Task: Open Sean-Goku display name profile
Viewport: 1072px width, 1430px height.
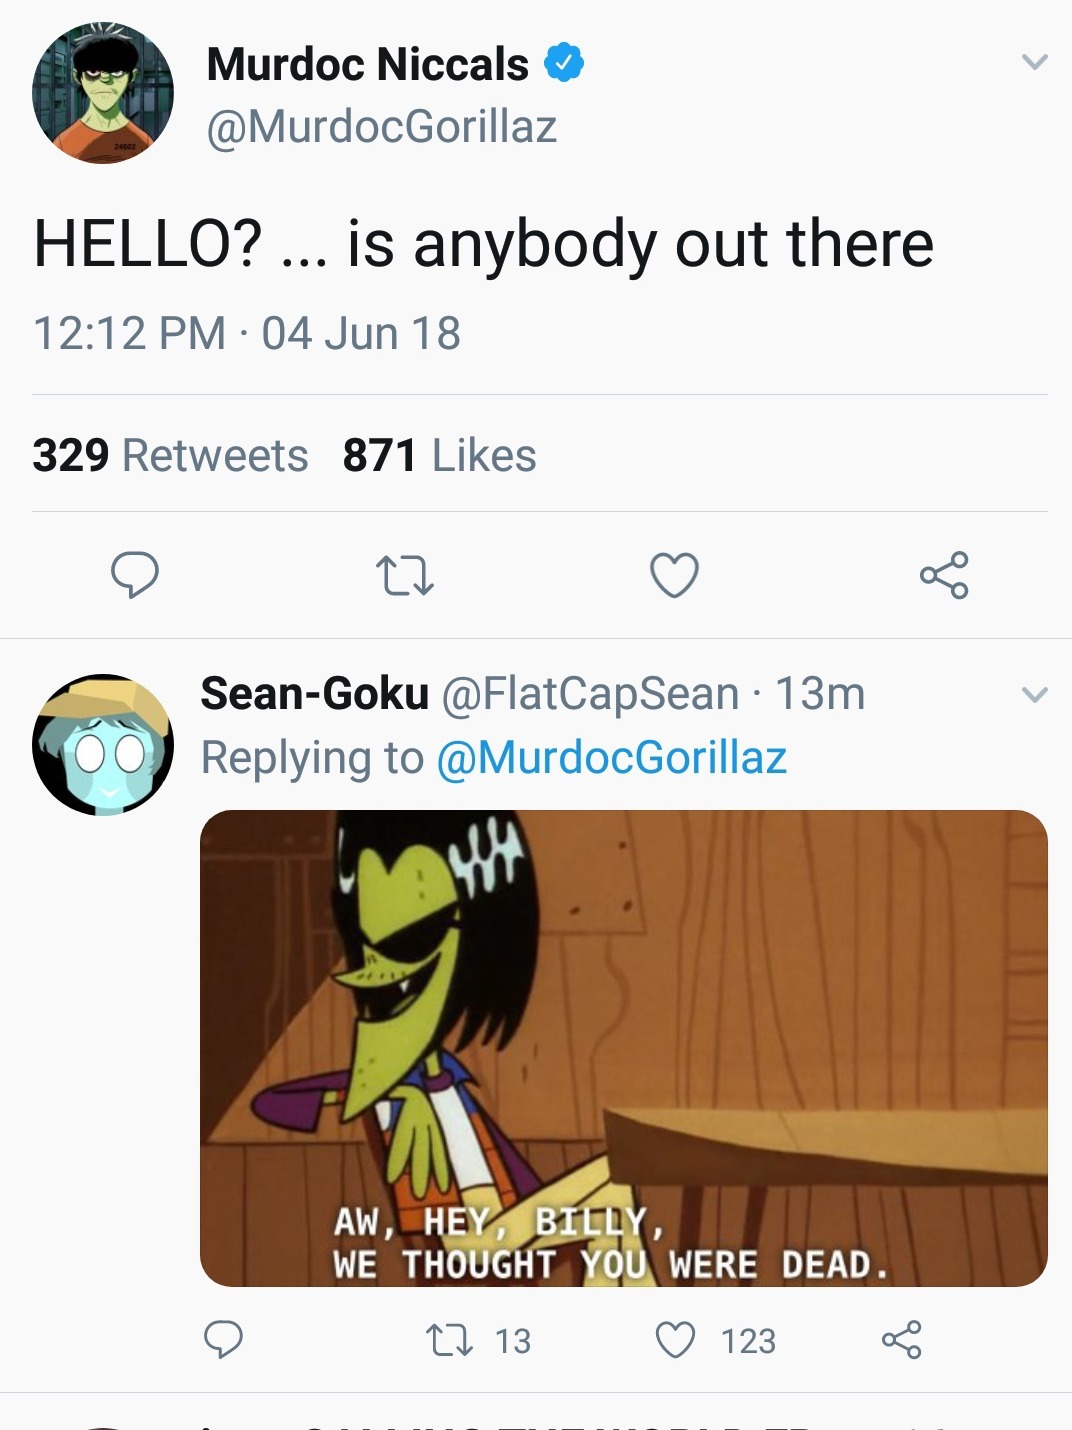Action: point(314,693)
